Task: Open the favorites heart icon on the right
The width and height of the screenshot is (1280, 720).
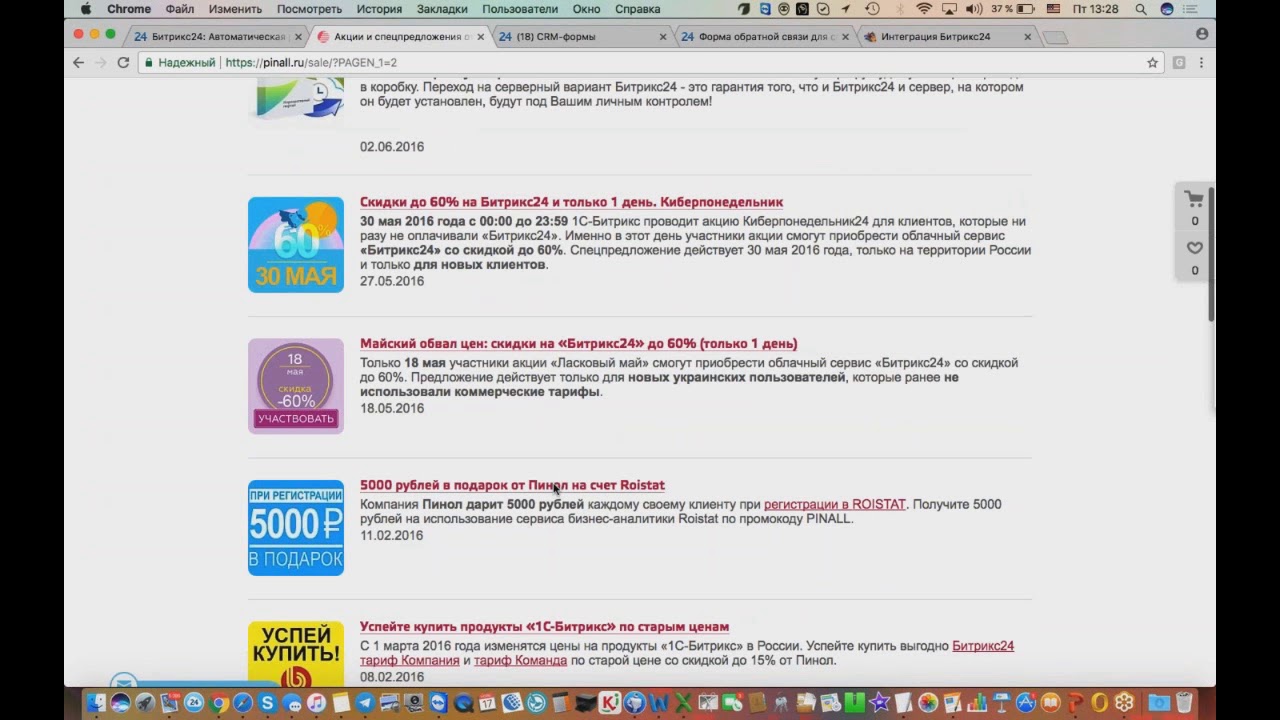Action: 1194,248
